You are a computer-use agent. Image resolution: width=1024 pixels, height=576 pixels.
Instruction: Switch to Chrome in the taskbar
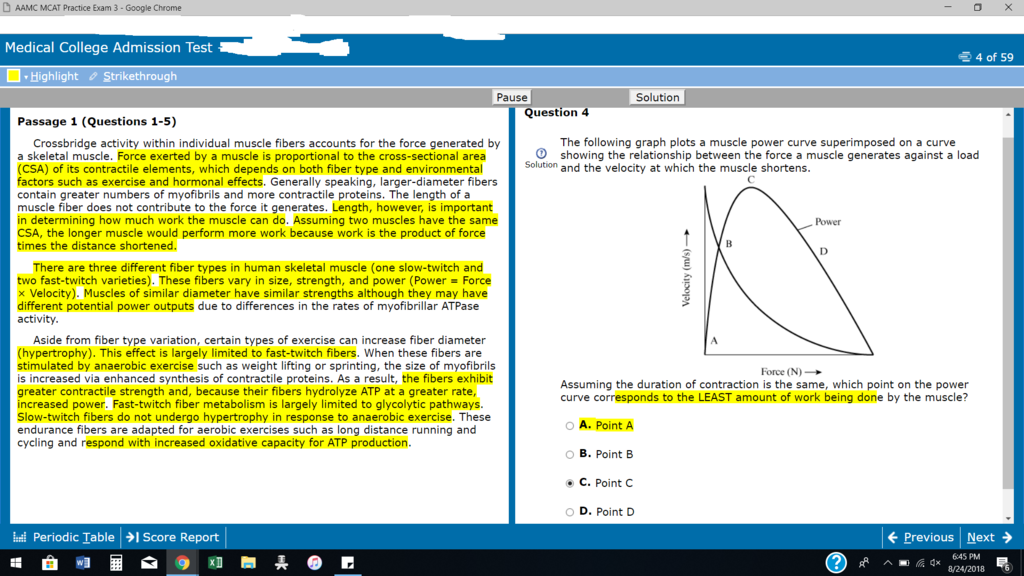(x=182, y=563)
